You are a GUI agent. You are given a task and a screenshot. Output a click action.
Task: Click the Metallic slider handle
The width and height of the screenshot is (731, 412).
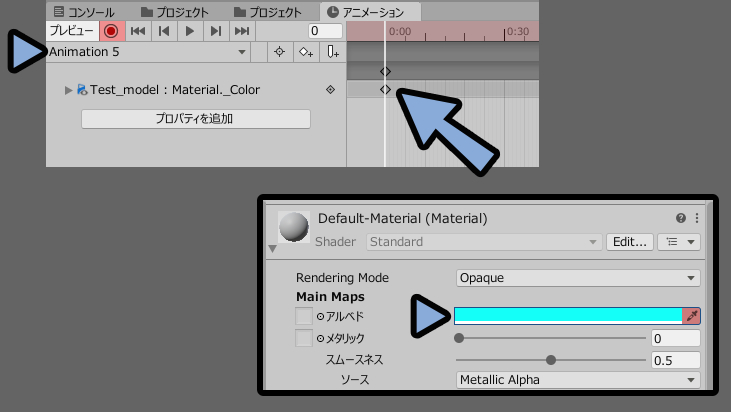pyautogui.click(x=459, y=338)
